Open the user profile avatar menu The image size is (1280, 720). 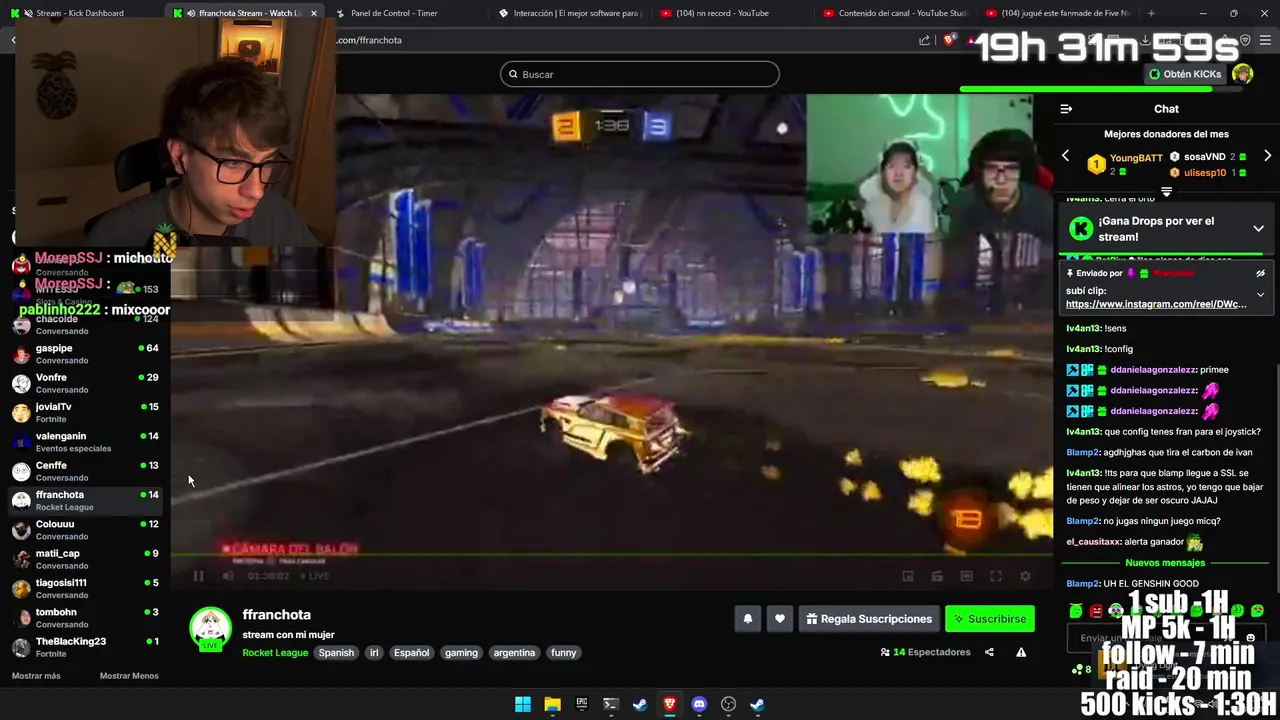click(1242, 74)
